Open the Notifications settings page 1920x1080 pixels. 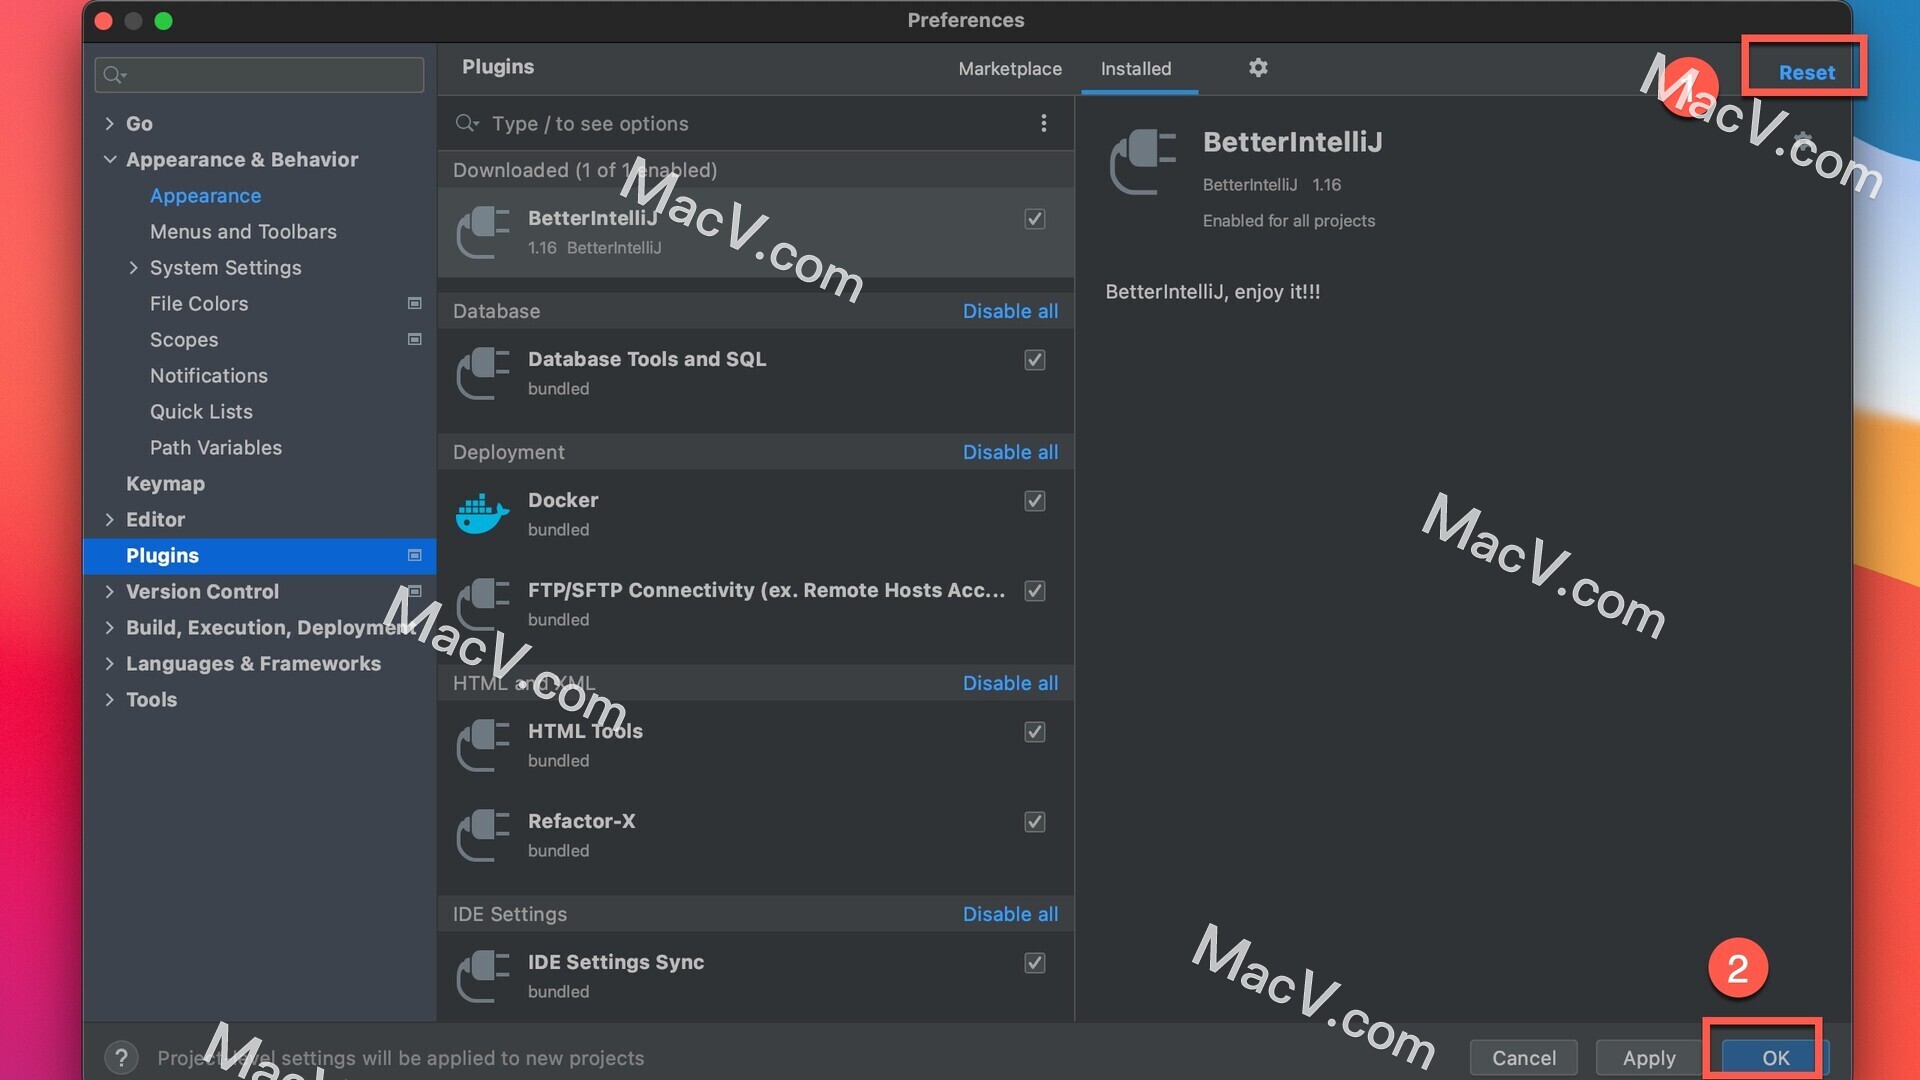point(209,375)
